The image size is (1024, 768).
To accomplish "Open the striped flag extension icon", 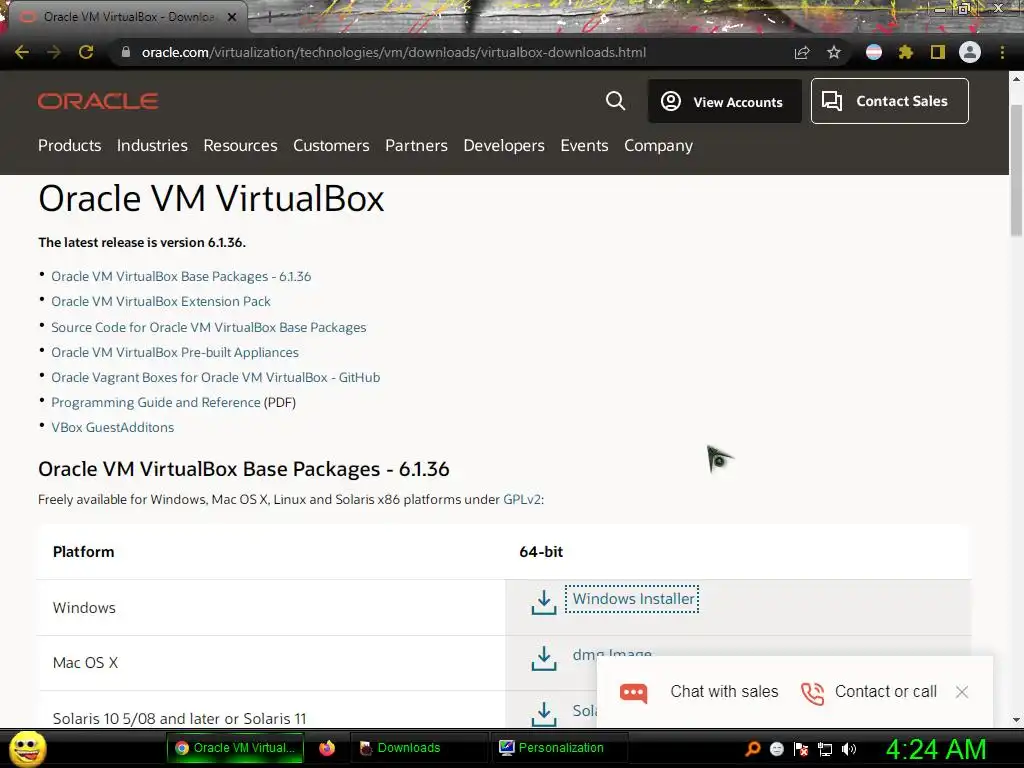I will click(x=874, y=52).
